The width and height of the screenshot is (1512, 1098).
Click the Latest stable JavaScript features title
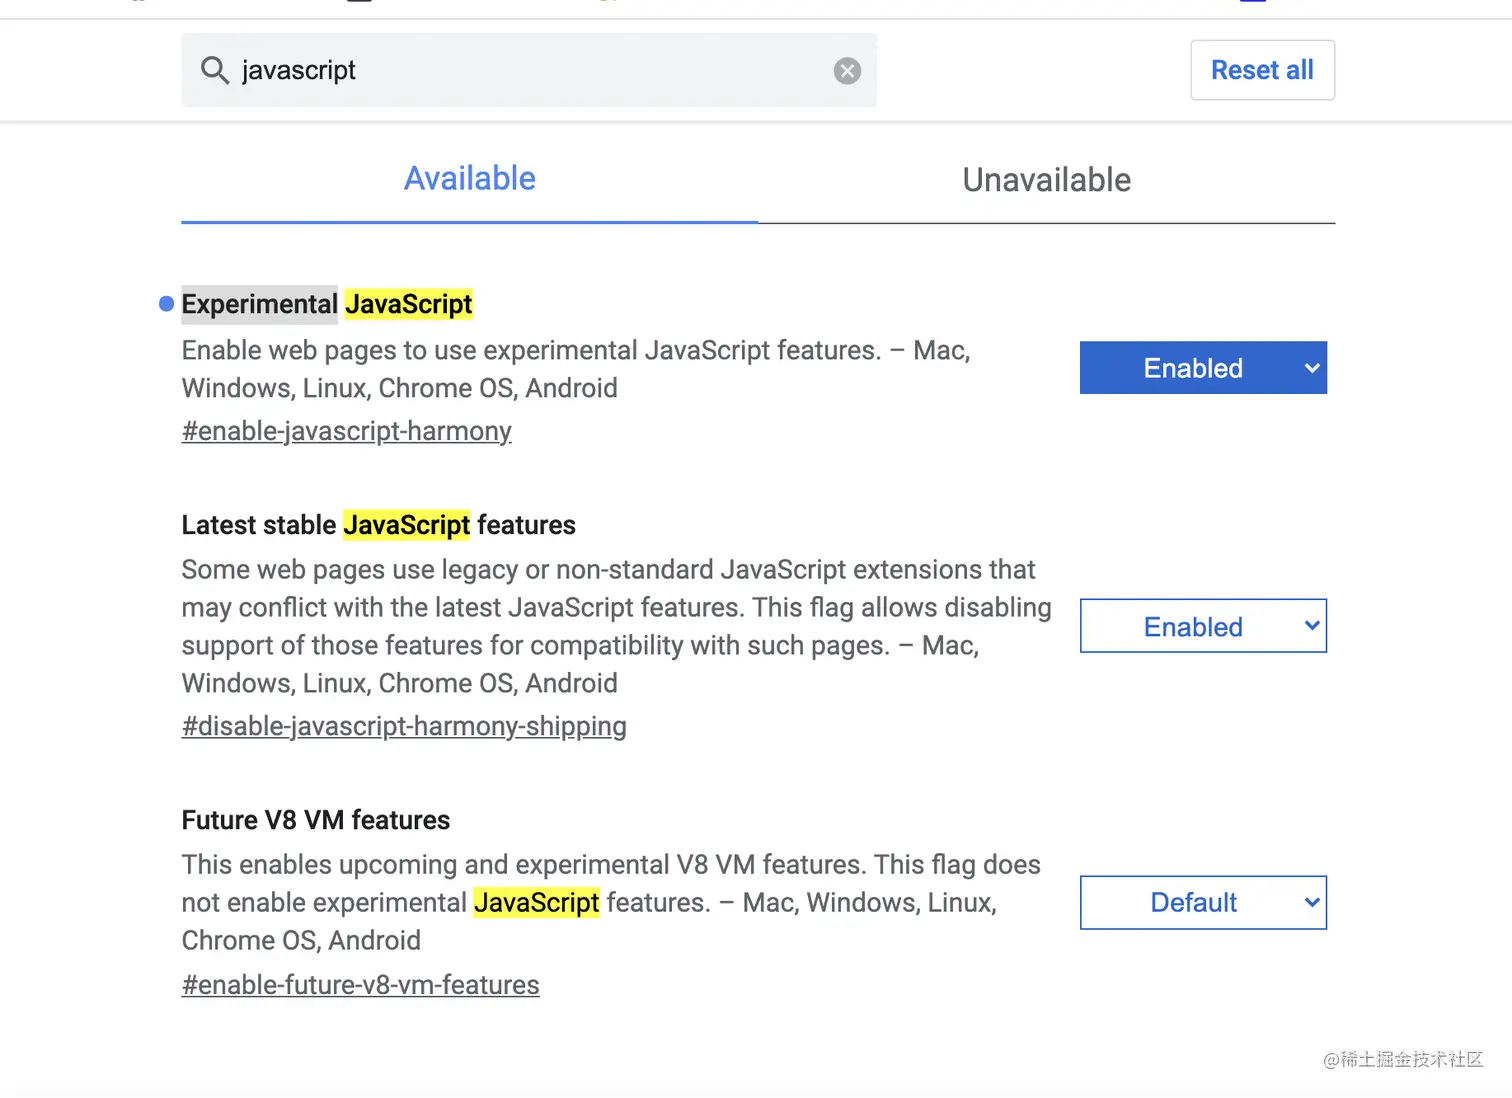378,525
